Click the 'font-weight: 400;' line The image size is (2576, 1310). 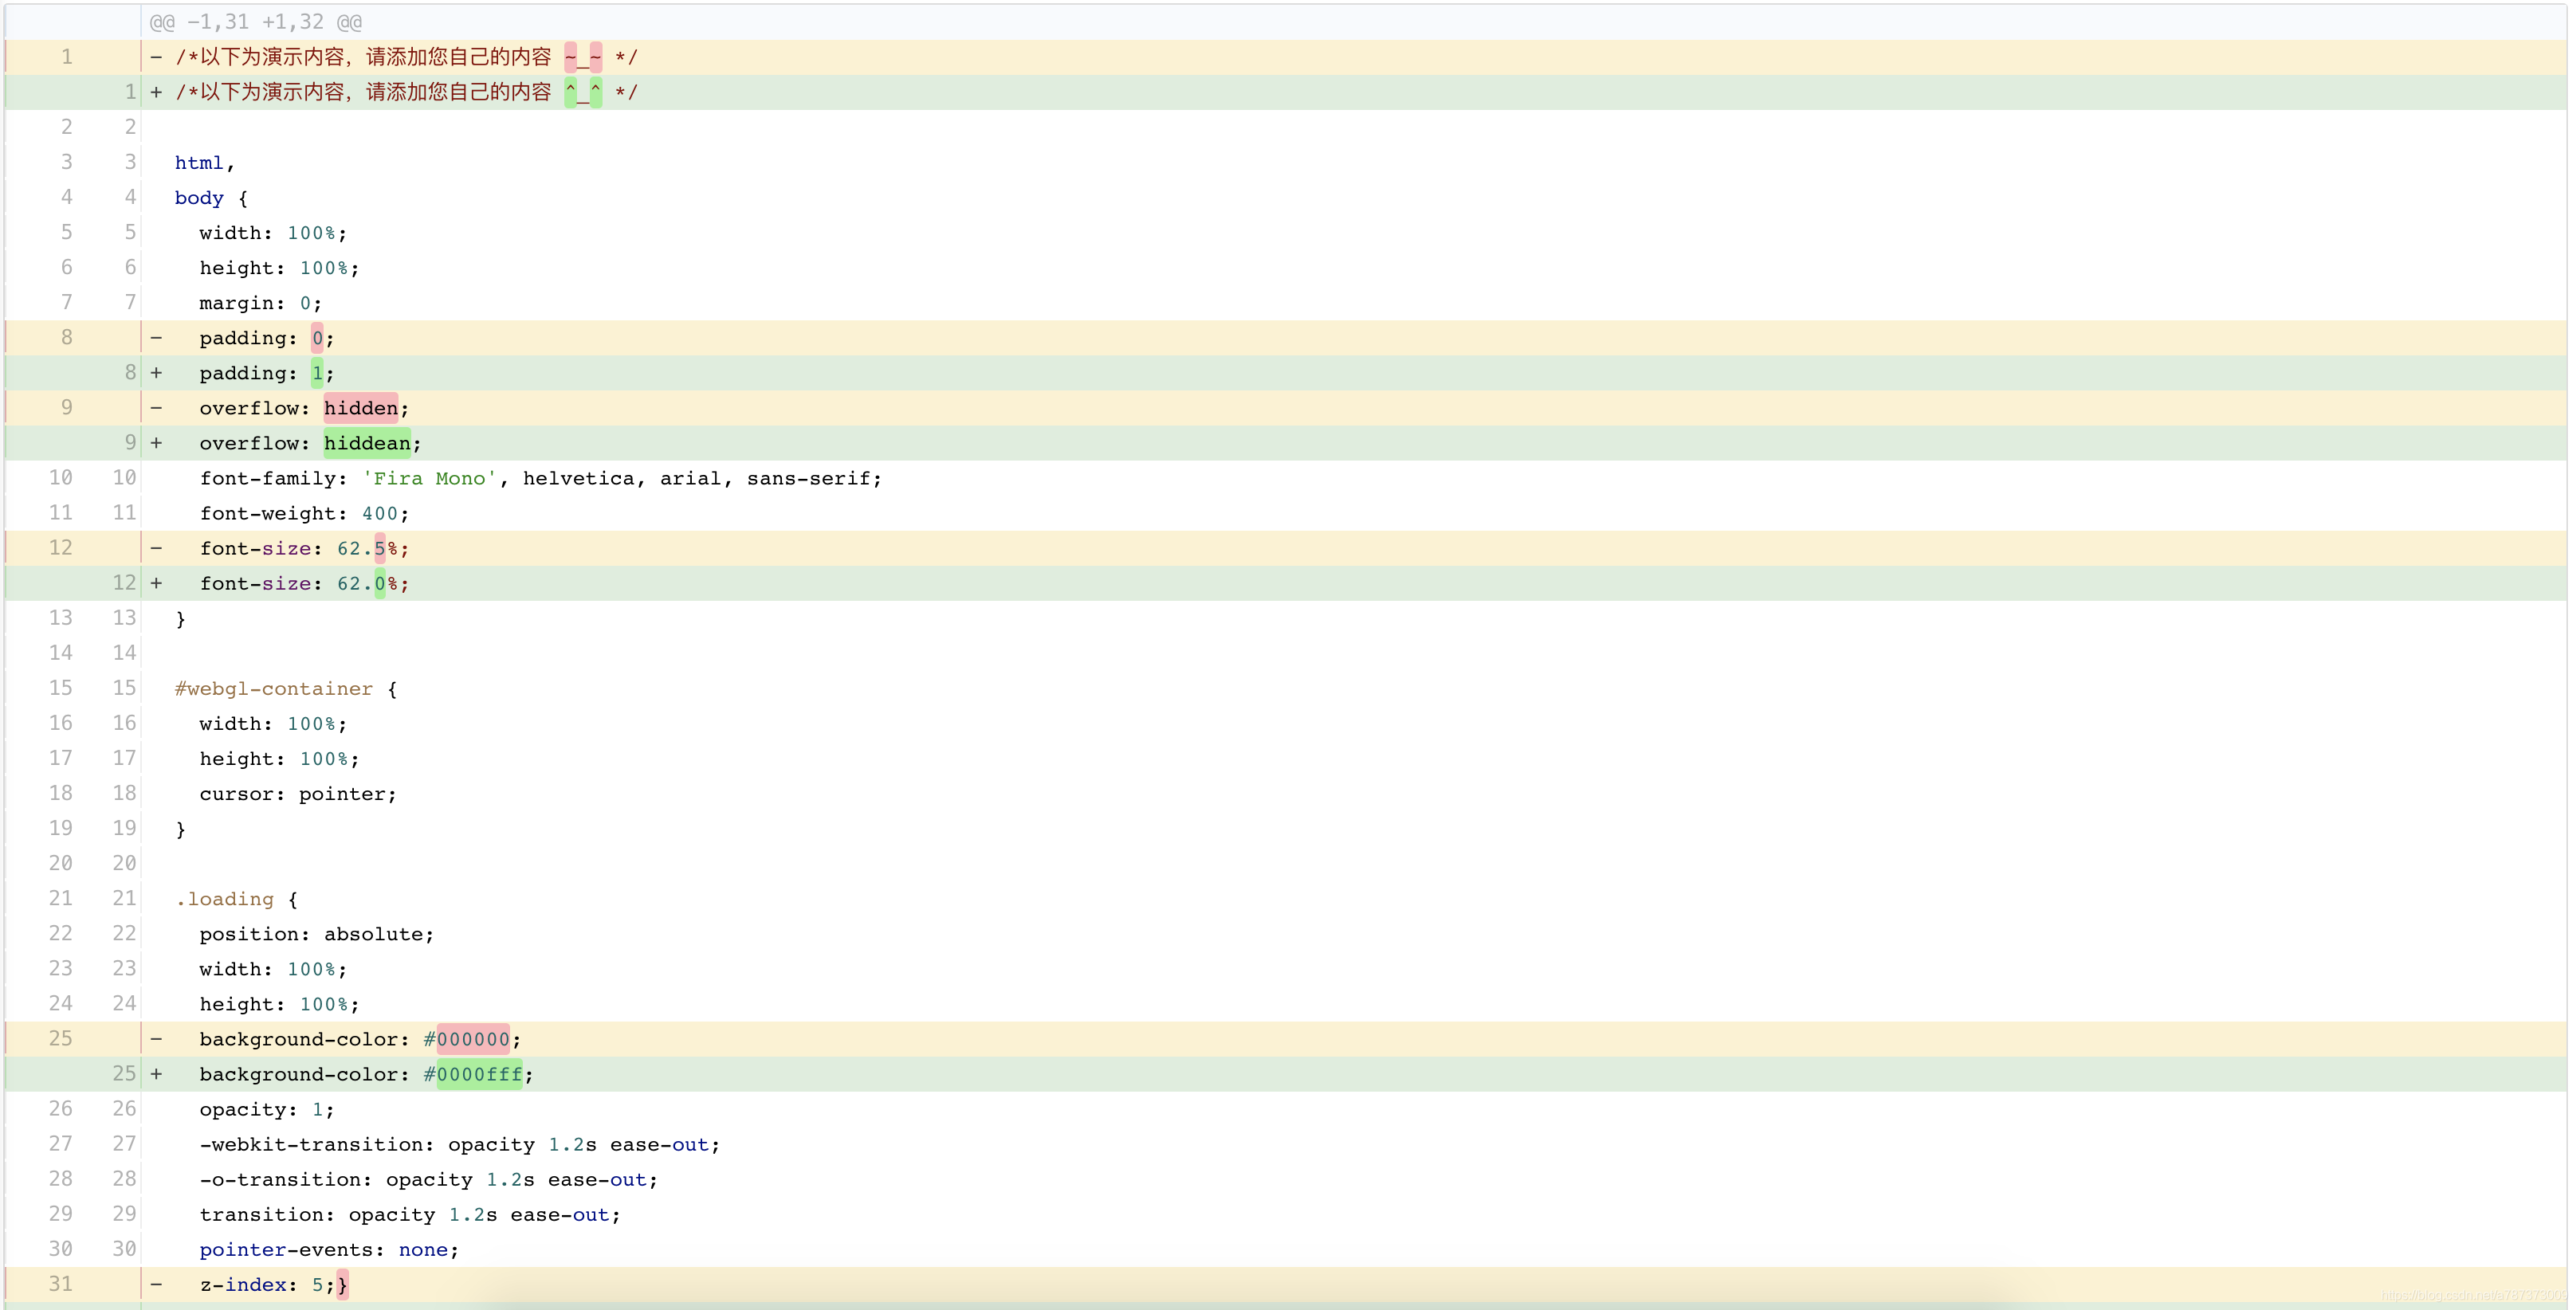click(304, 513)
